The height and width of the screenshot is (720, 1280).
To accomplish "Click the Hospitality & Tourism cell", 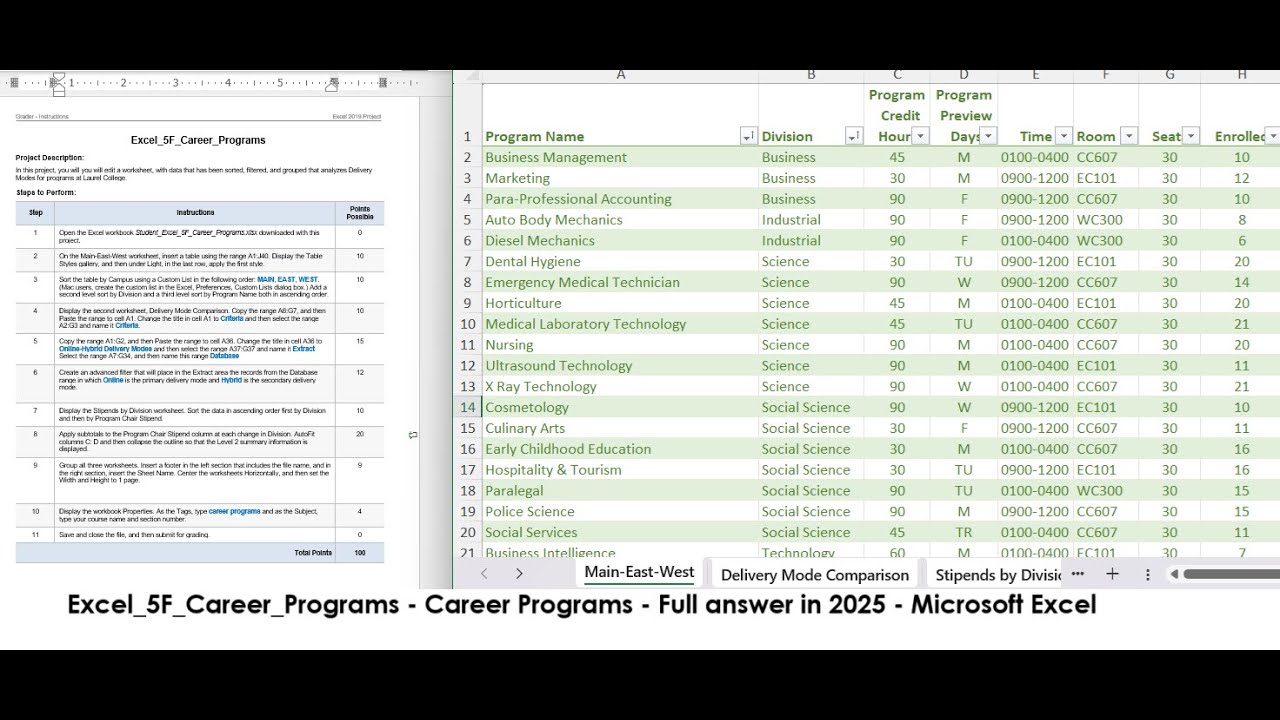I will [x=620, y=470].
